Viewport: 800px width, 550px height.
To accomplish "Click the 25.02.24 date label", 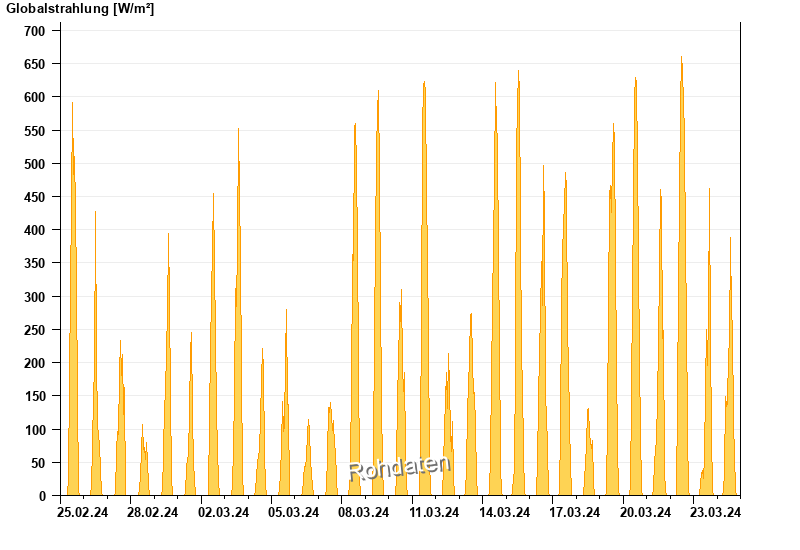I will click(83, 512).
